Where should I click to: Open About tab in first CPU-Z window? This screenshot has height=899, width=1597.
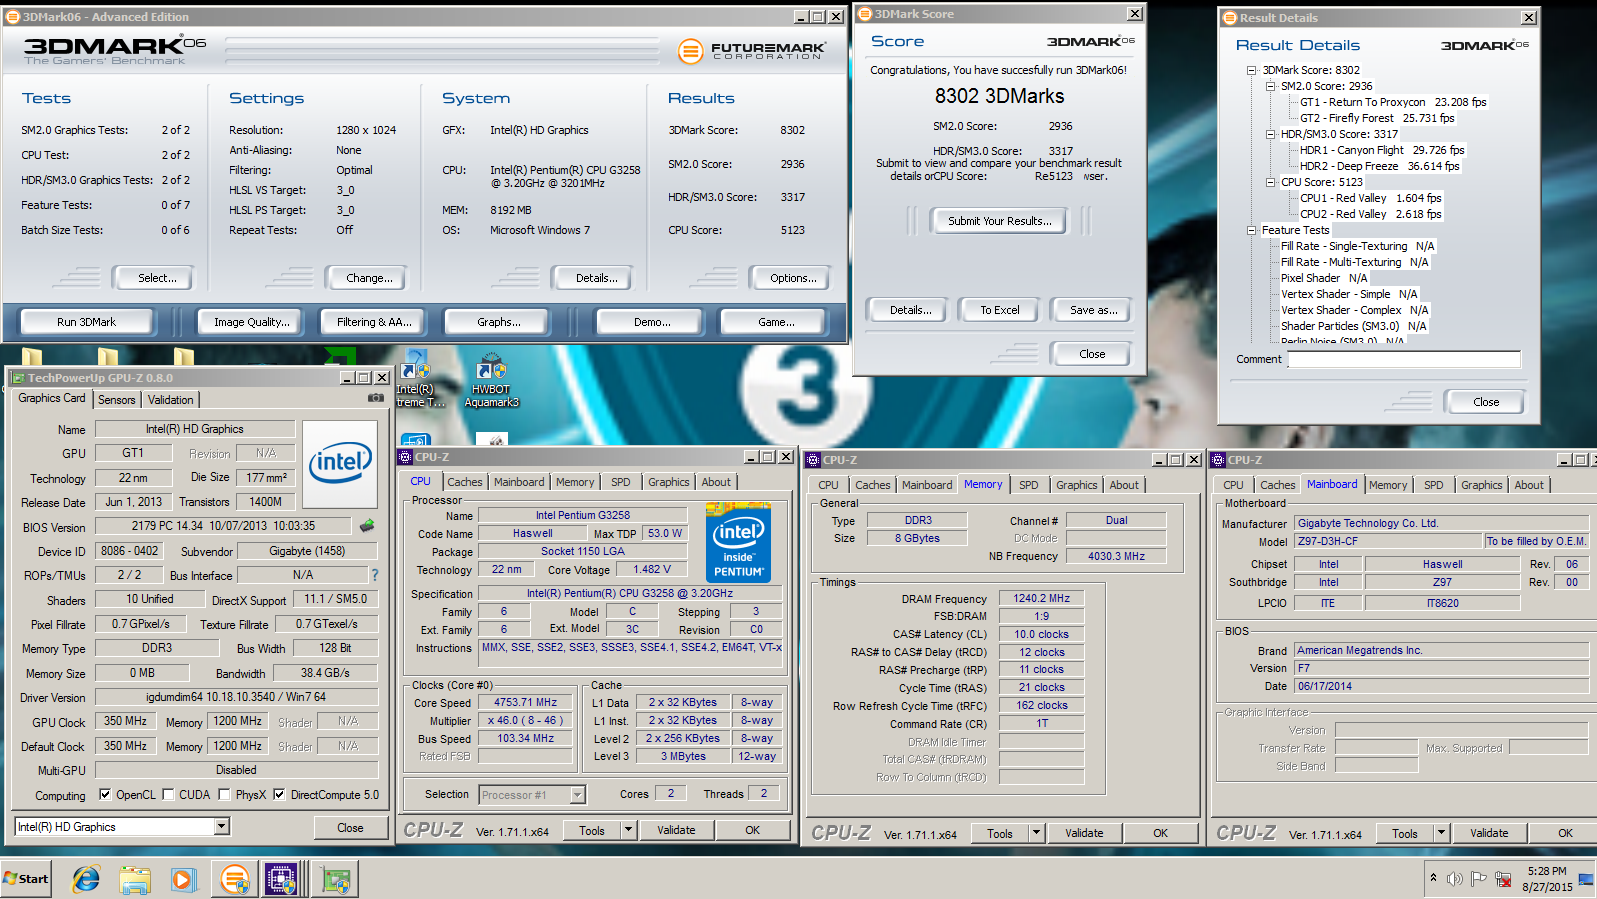point(716,482)
